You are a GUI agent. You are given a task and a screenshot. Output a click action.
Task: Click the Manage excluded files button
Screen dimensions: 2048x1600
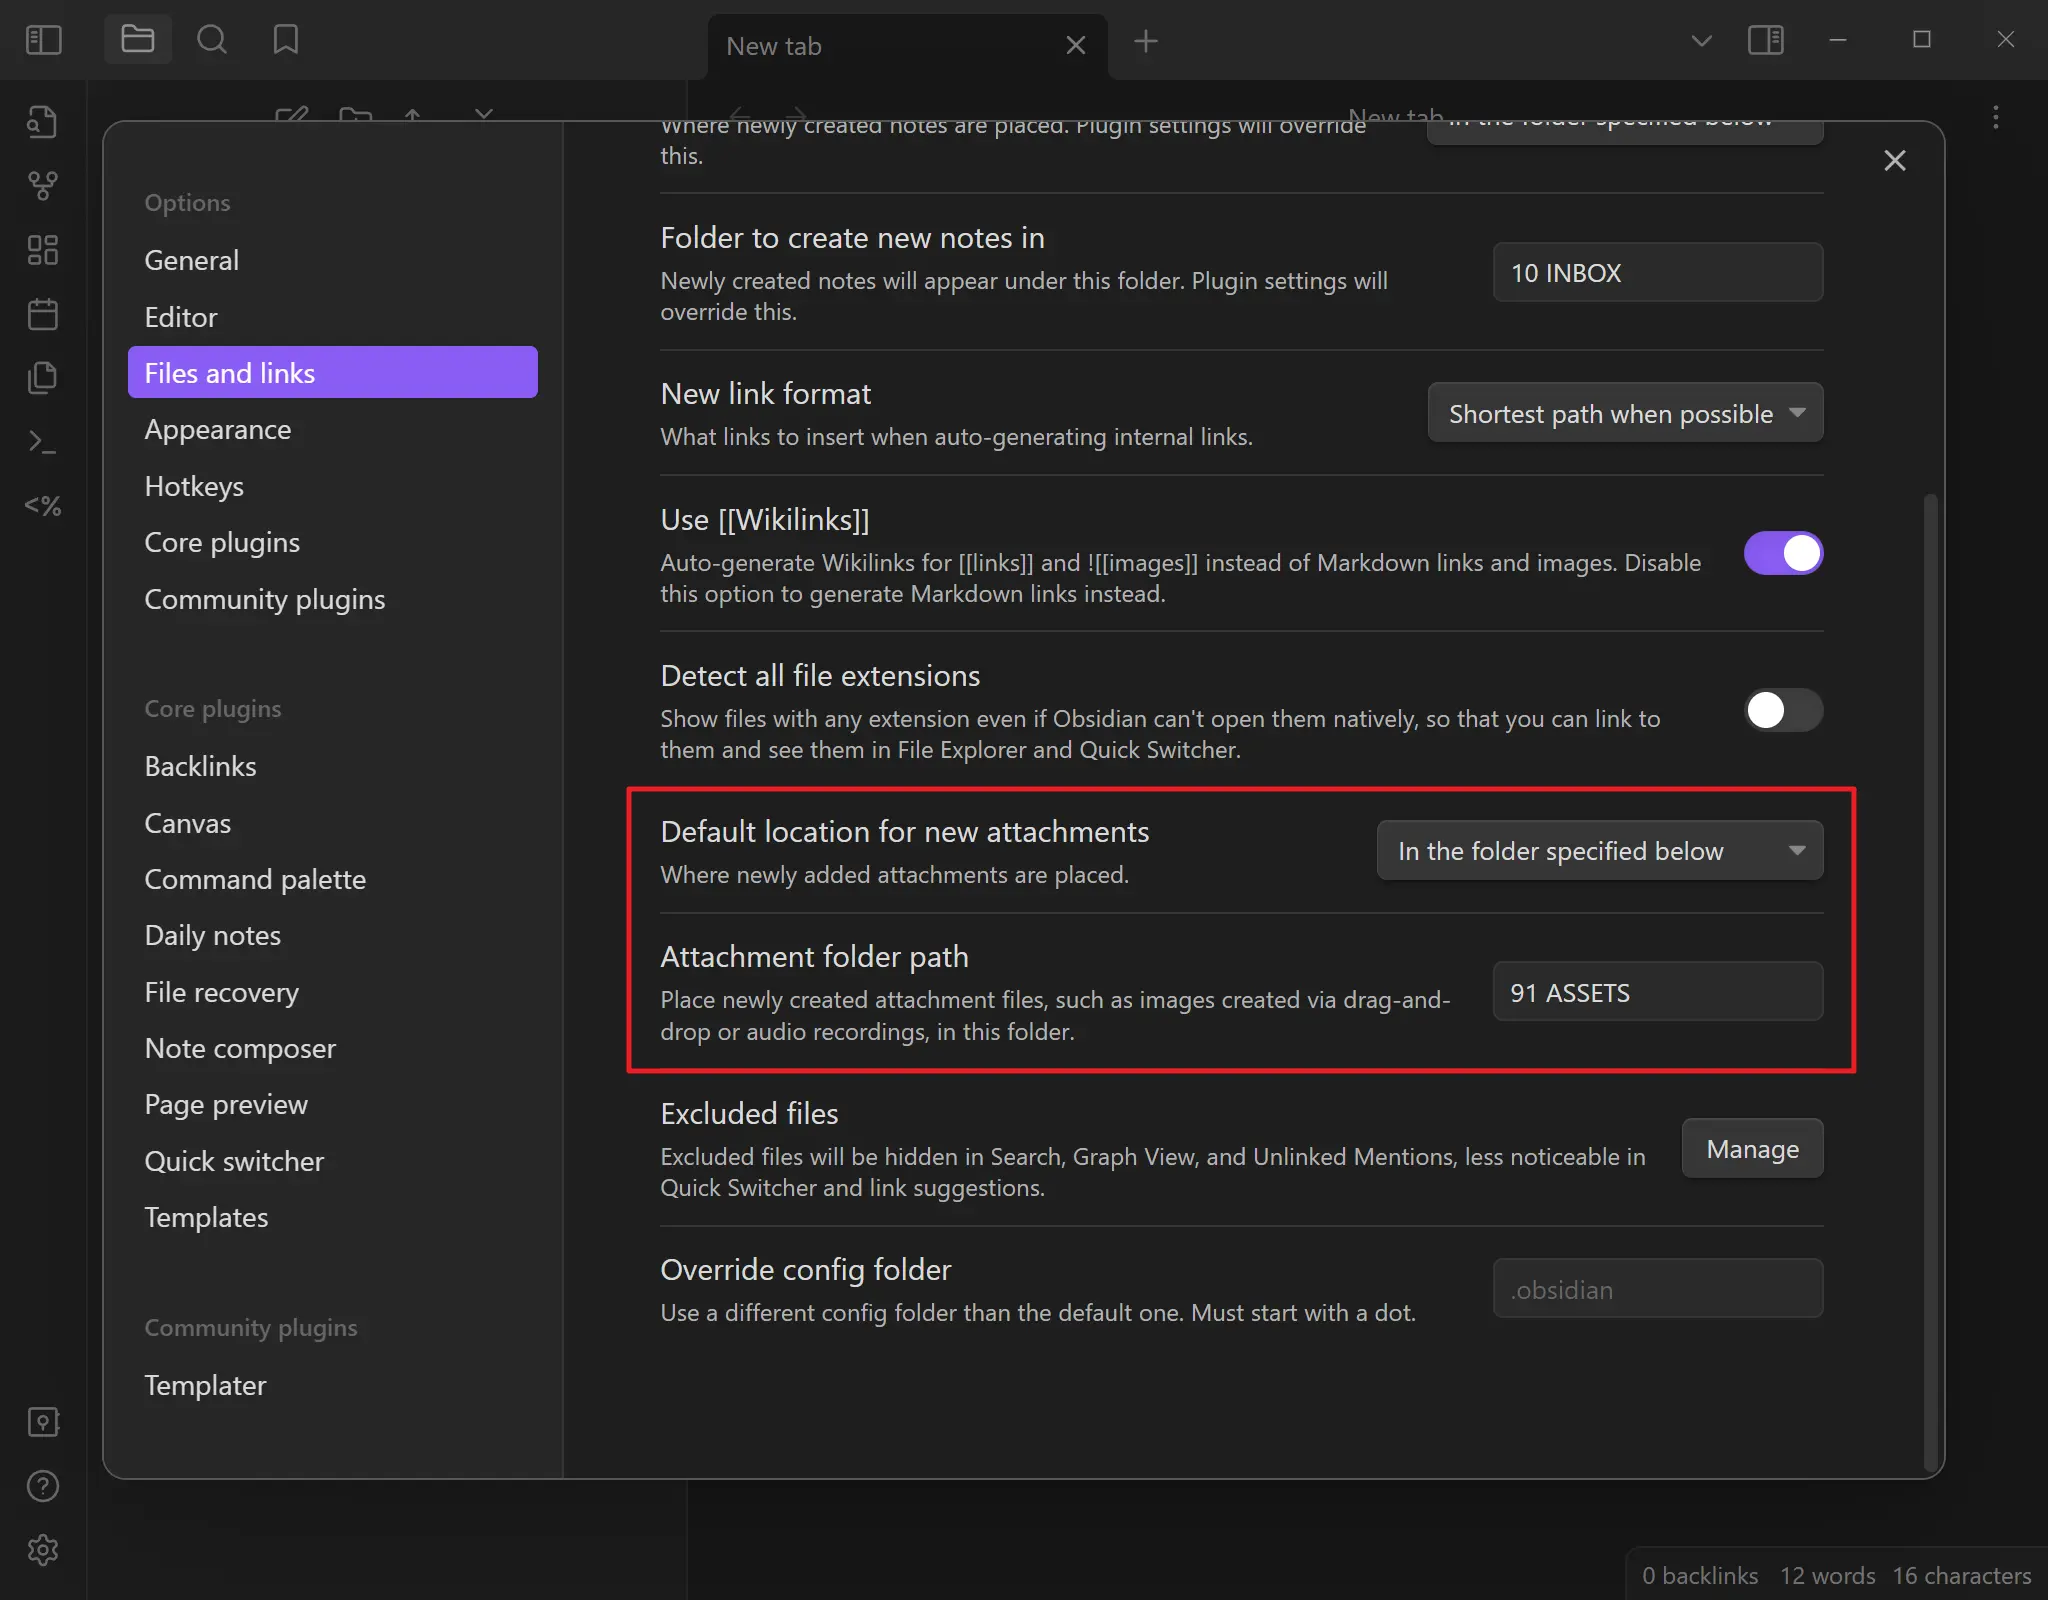click(x=1752, y=1149)
